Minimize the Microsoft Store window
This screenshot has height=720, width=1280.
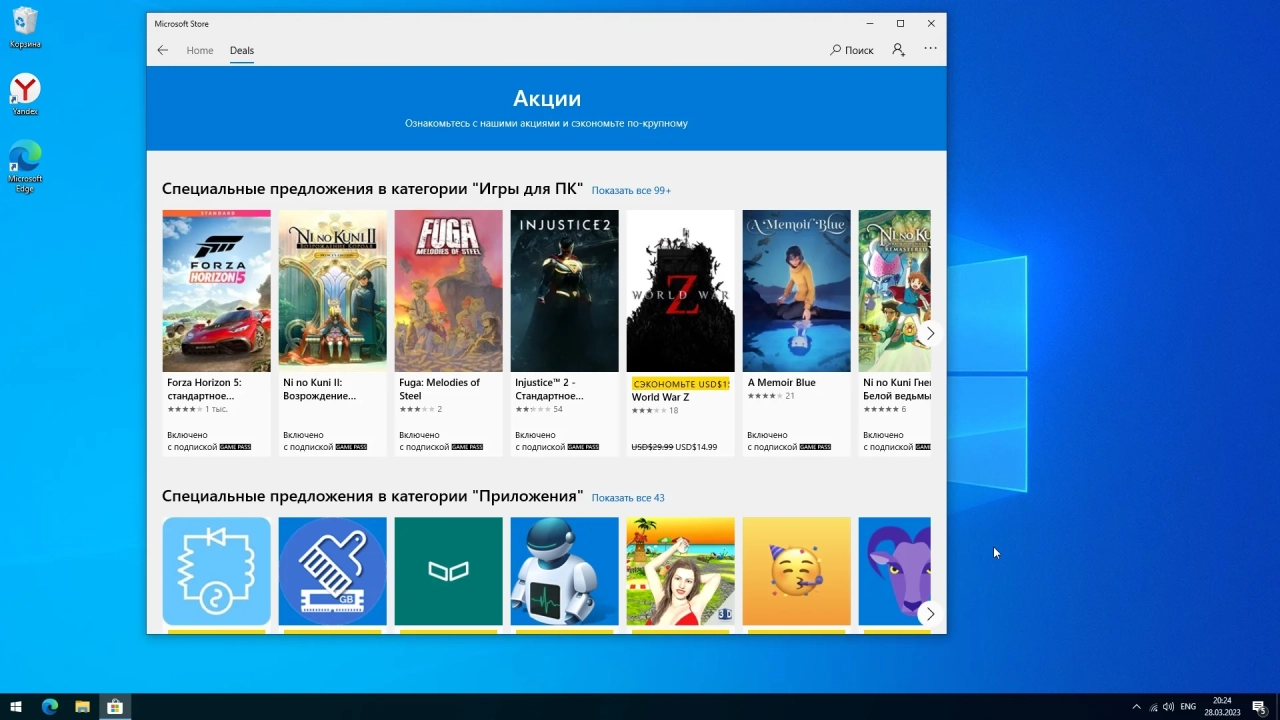(869, 23)
